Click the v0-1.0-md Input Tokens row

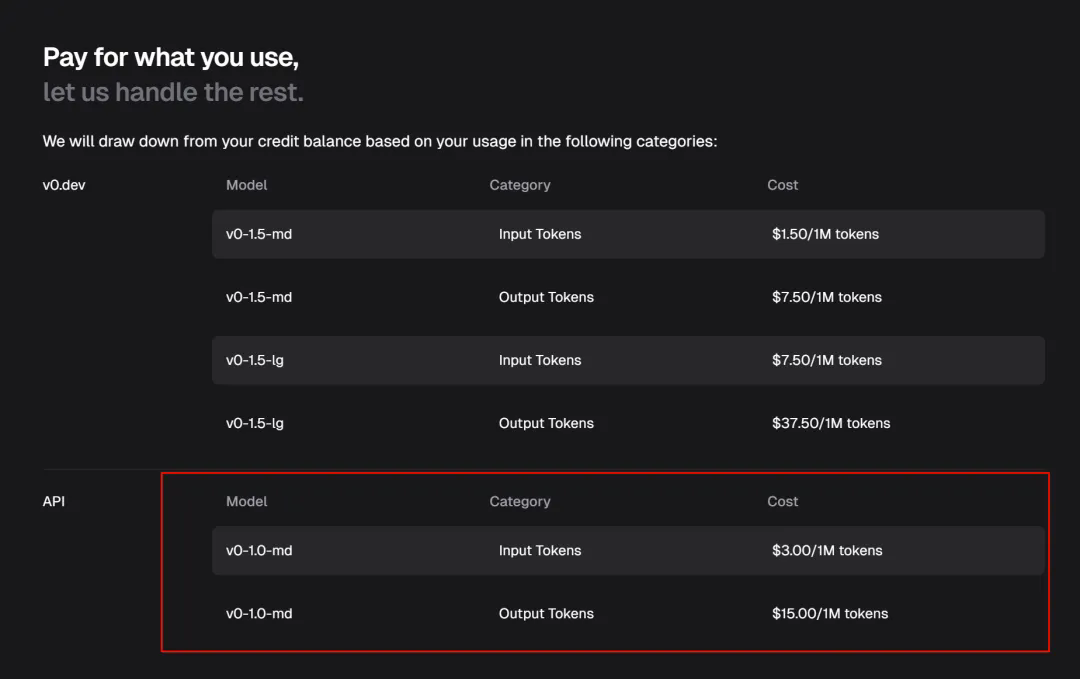tap(628, 550)
